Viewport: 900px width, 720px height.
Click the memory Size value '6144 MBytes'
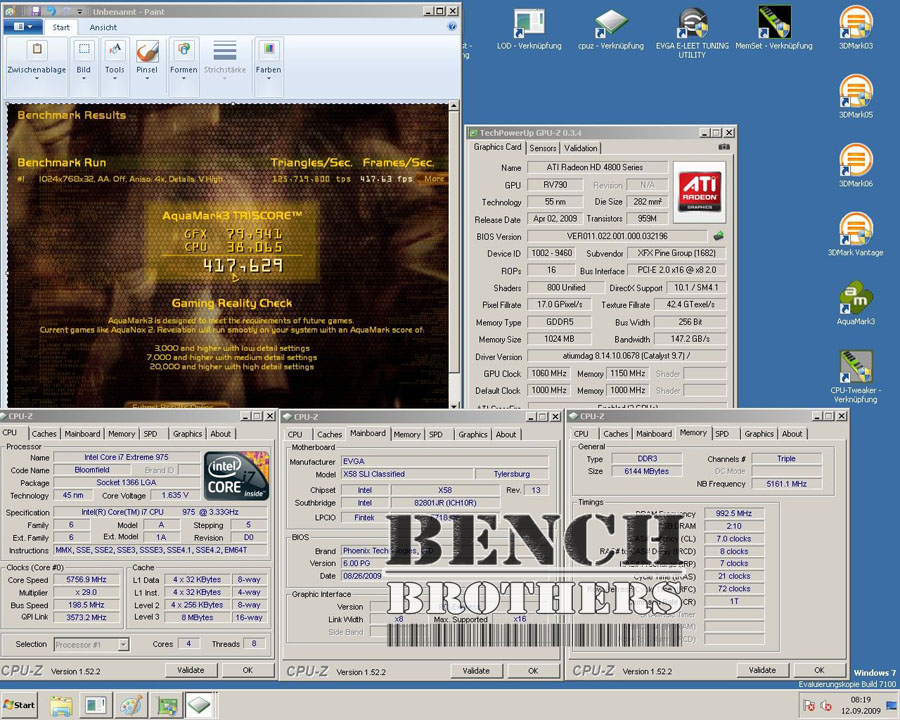647,471
